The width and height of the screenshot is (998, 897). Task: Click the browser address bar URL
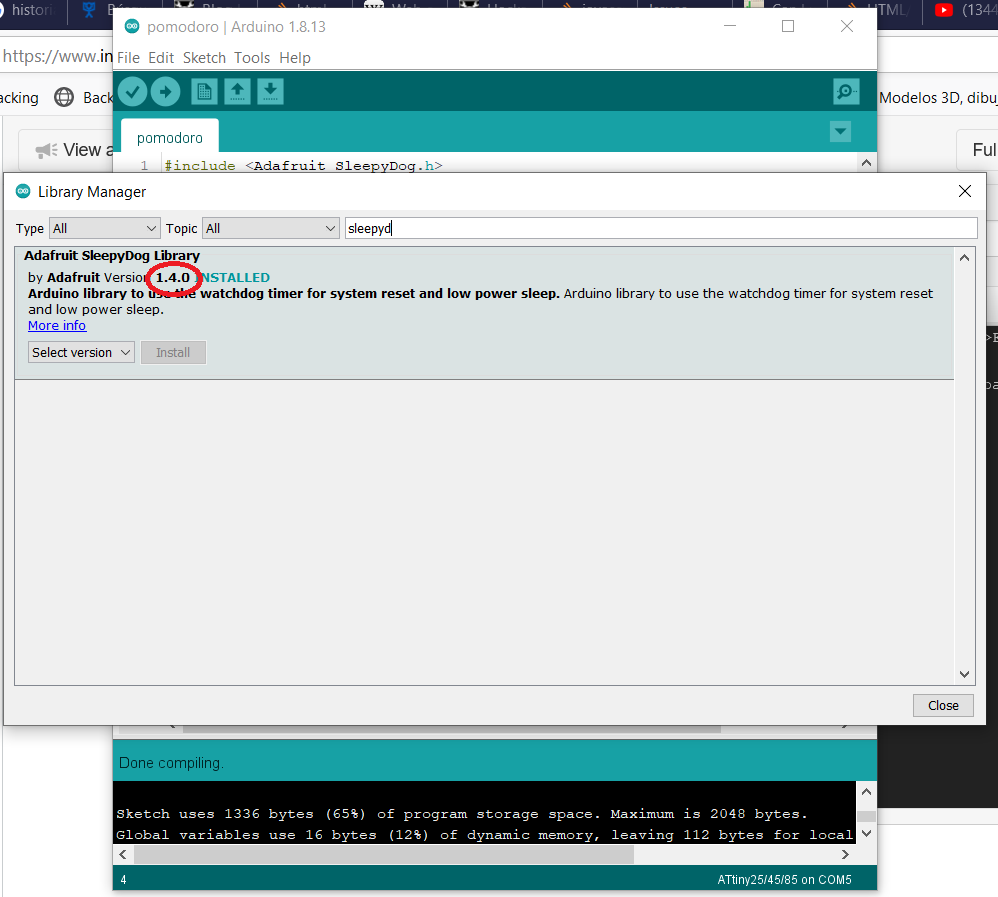(57, 56)
